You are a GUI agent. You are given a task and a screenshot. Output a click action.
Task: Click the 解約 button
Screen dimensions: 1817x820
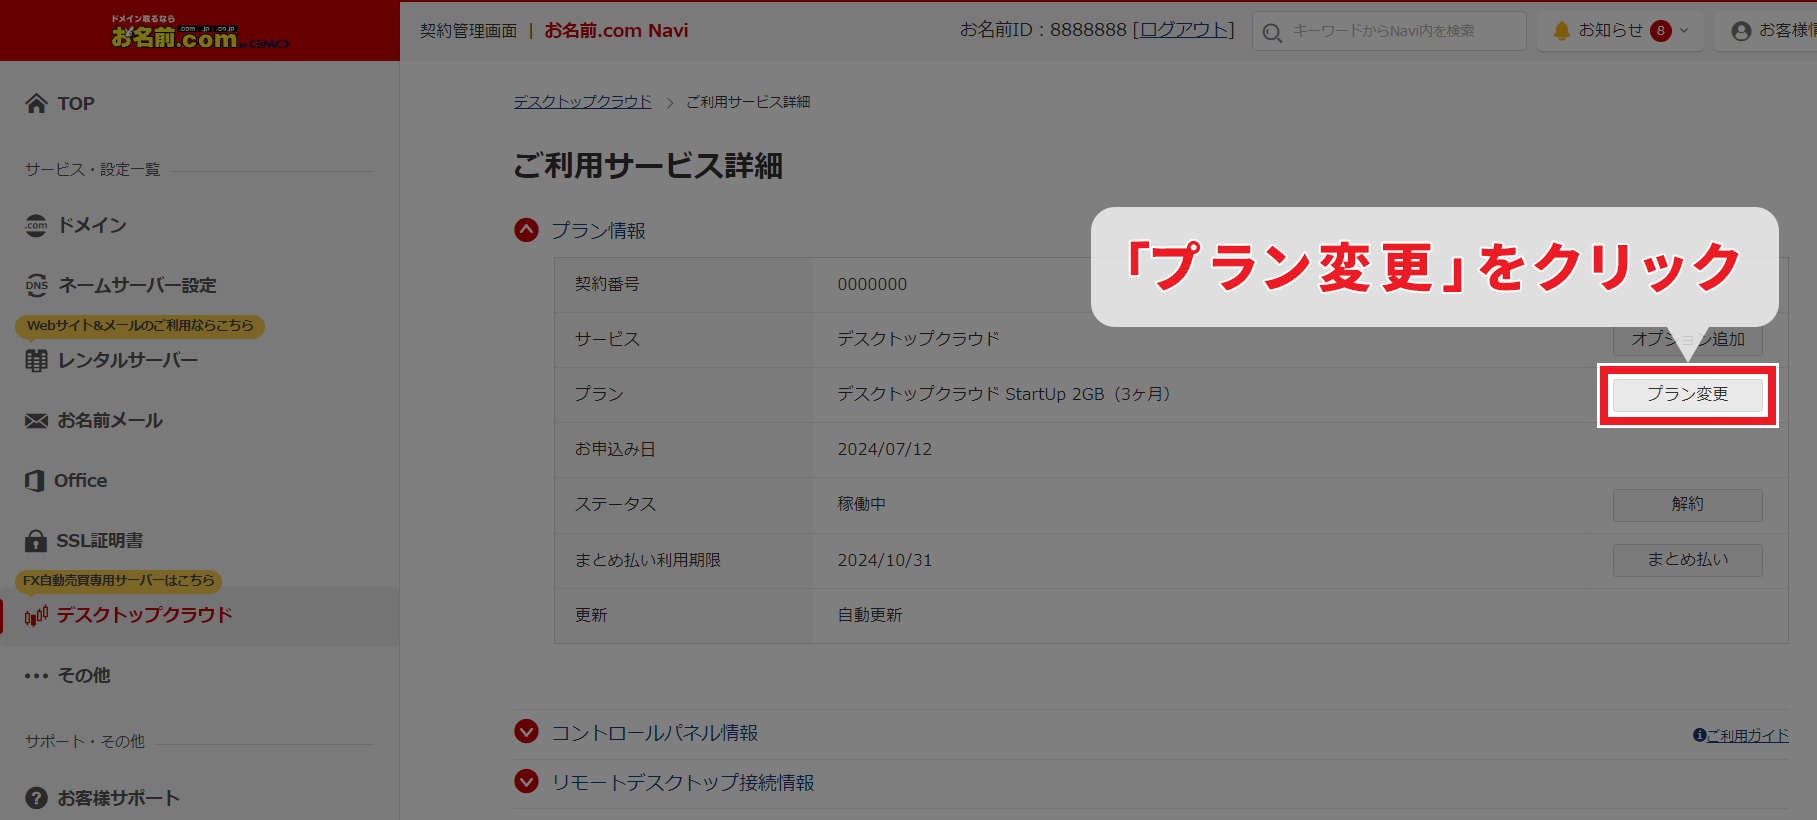click(x=1687, y=504)
